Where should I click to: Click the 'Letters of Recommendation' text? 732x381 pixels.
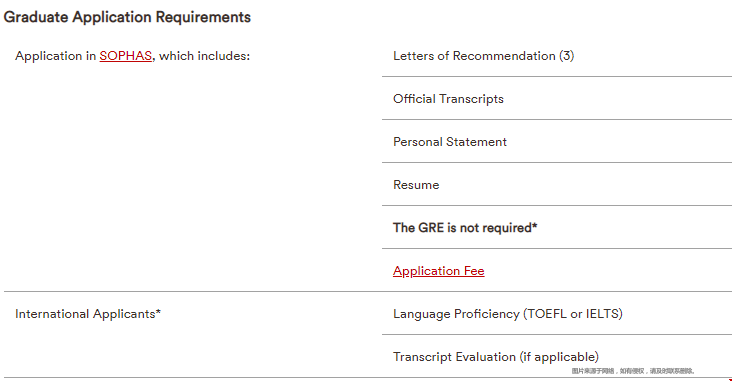click(x=474, y=56)
